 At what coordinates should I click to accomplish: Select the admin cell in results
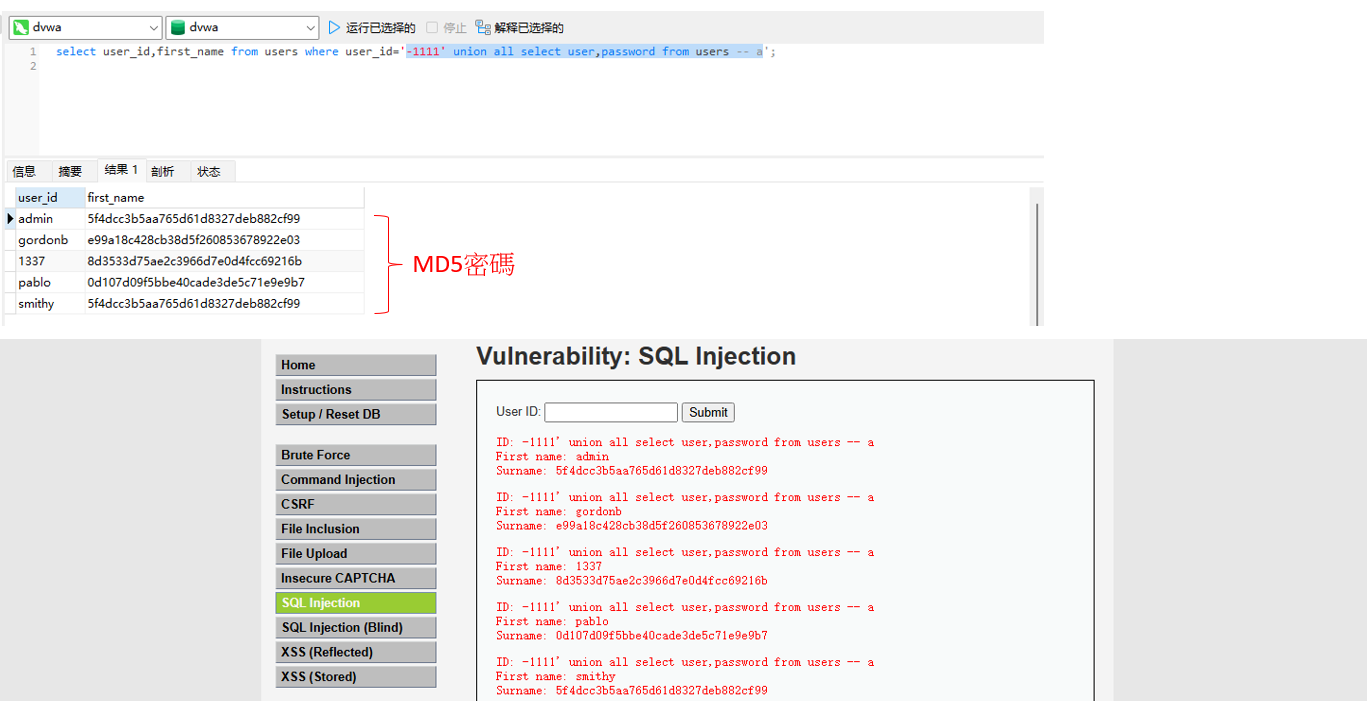50,218
